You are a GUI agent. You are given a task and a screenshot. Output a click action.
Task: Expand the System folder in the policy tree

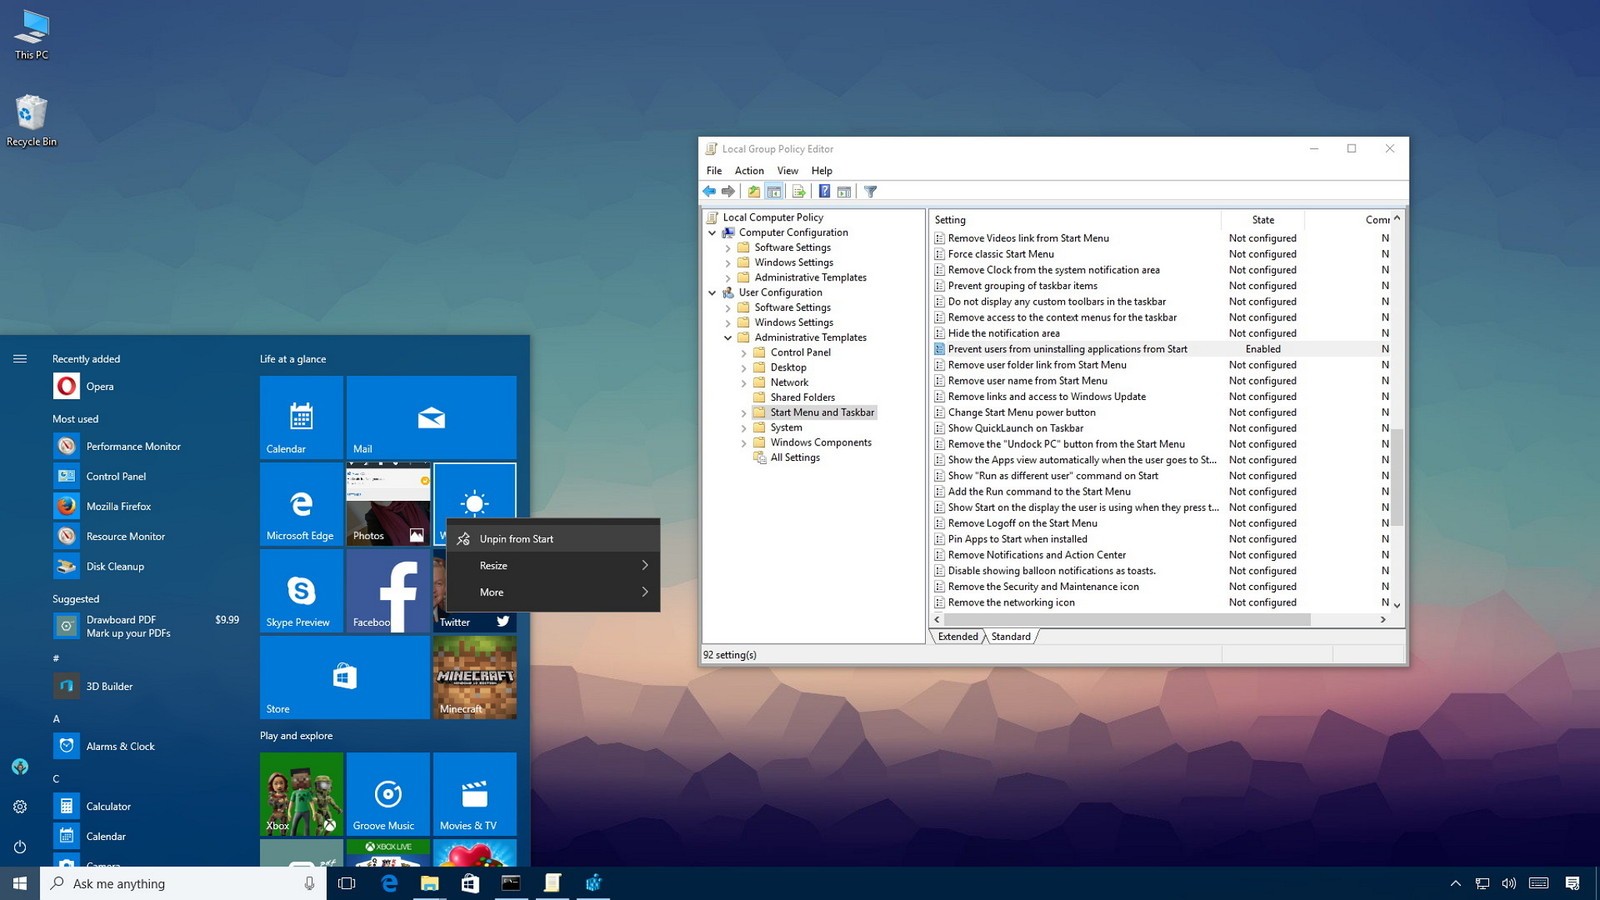tap(742, 427)
